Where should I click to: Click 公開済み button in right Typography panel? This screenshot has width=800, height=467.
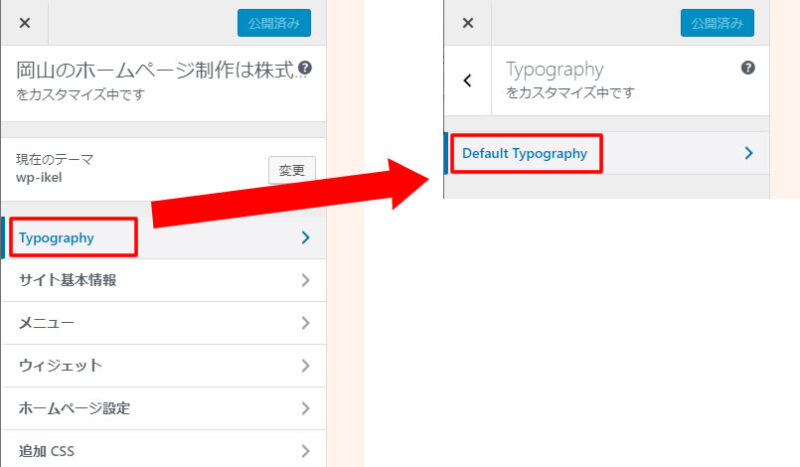click(x=717, y=23)
